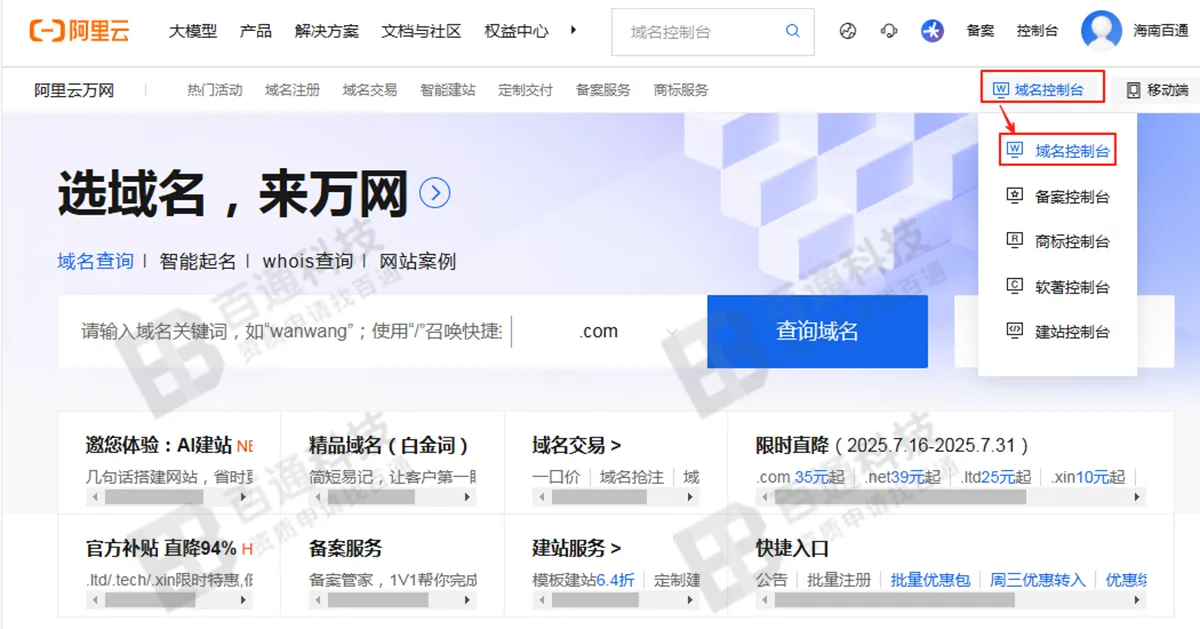Open the 权益中心 top menu
Image resolution: width=1200 pixels, height=629 pixels.
[x=517, y=31]
